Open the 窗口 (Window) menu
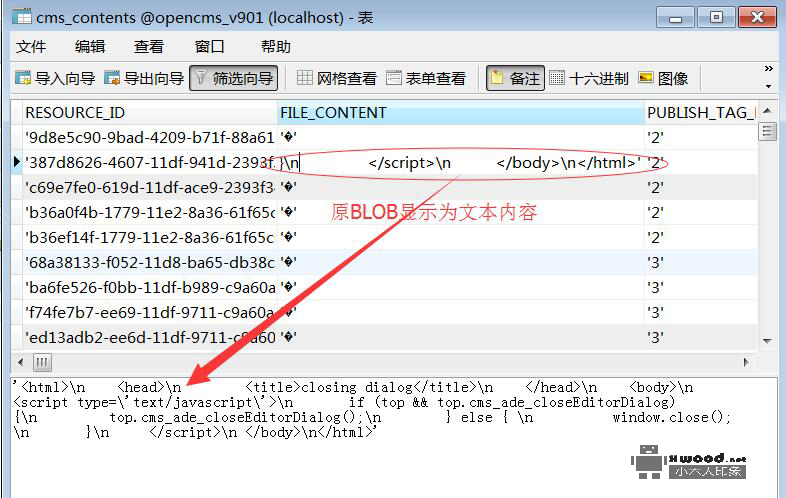This screenshot has height=498, width=786. point(210,47)
